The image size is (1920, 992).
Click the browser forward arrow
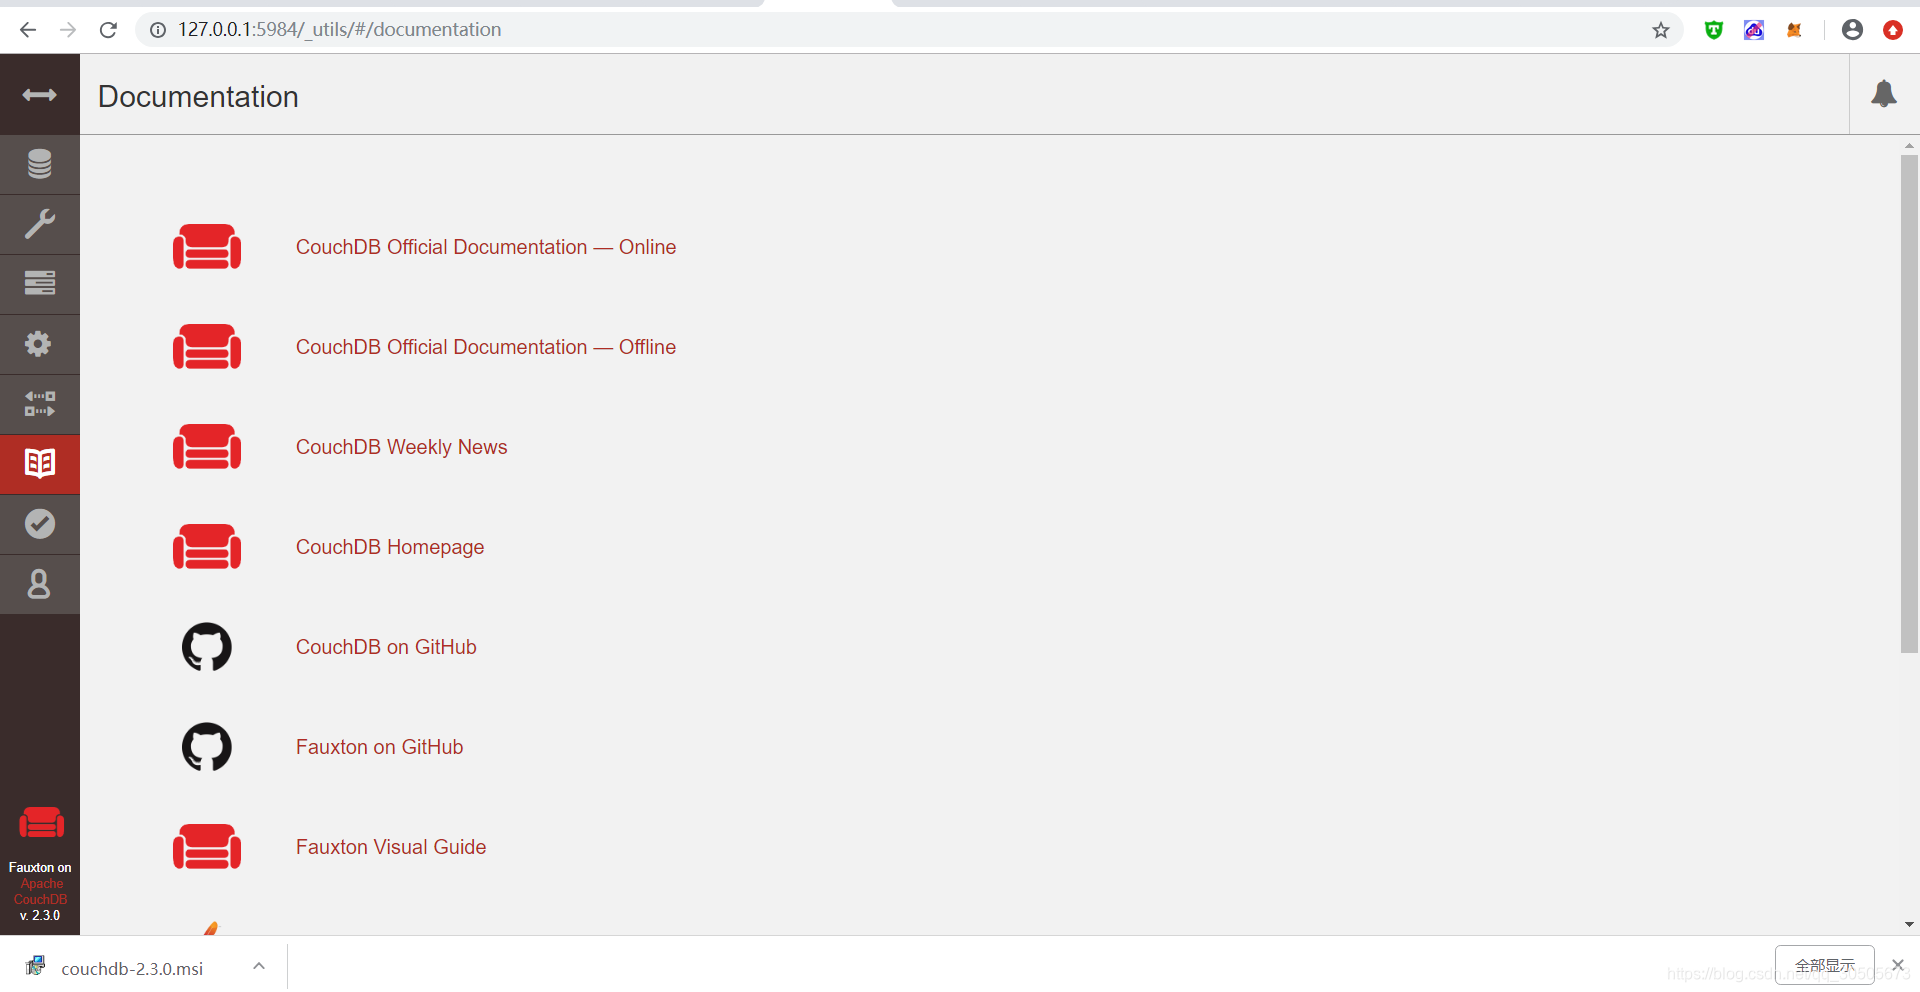(x=68, y=30)
